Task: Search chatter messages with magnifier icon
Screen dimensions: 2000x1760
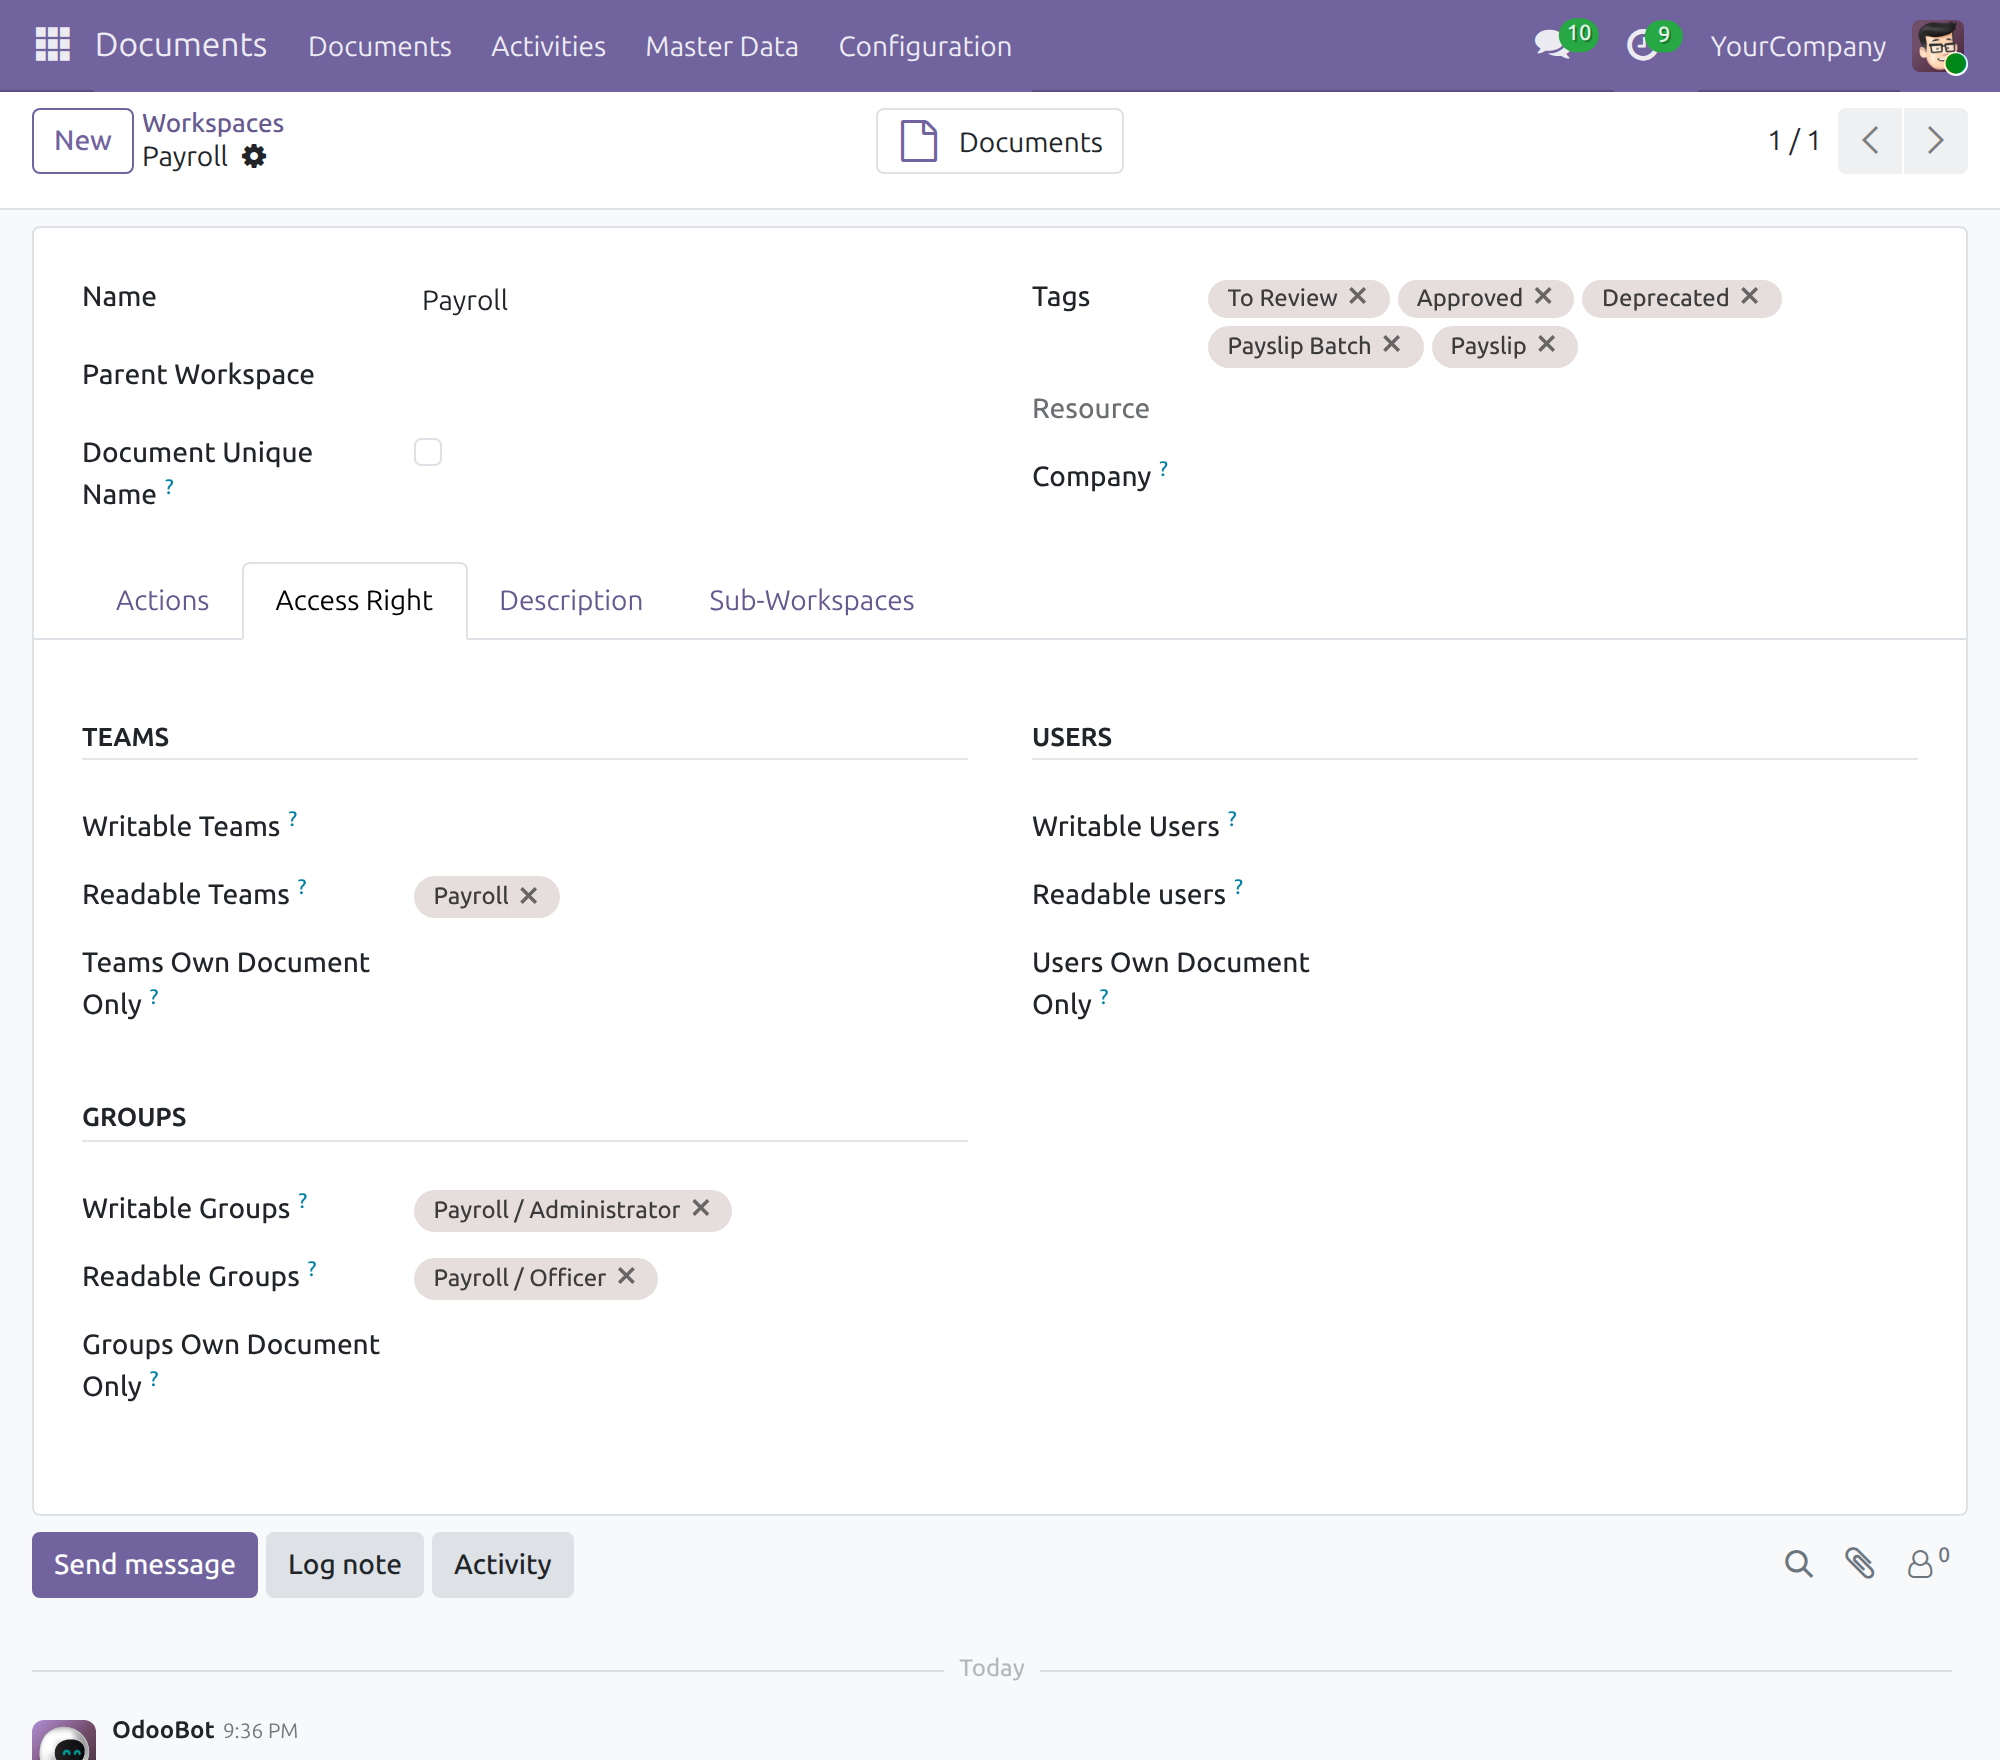Action: pyautogui.click(x=1798, y=1564)
